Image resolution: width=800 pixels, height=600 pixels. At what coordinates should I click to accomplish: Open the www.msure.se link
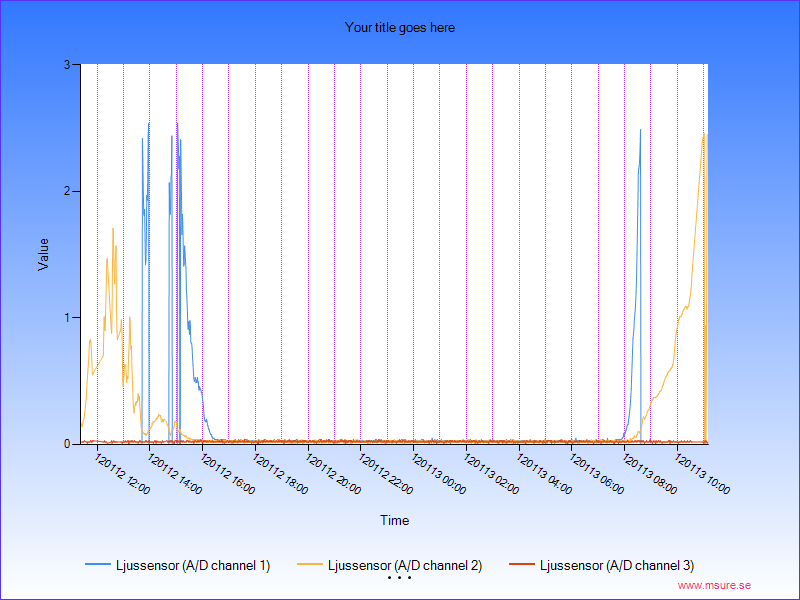pyautogui.click(x=714, y=586)
